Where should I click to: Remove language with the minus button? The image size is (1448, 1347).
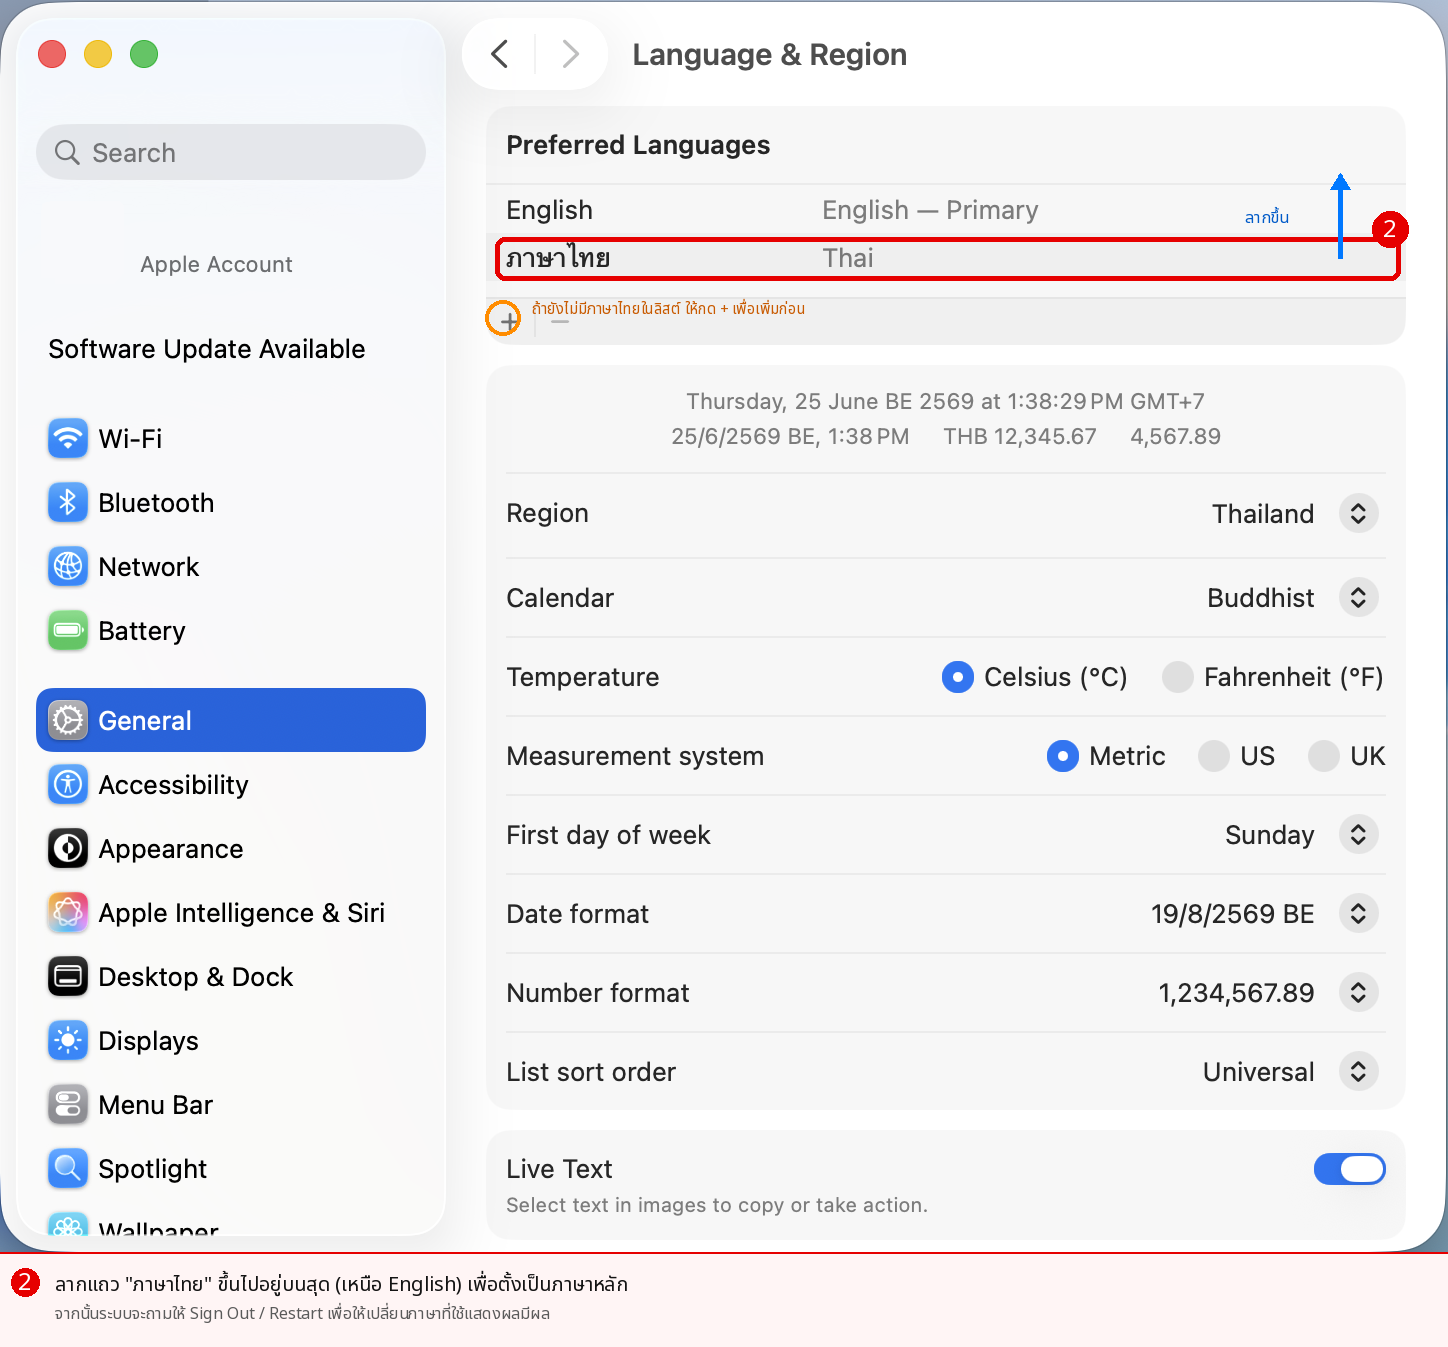pyautogui.click(x=560, y=321)
